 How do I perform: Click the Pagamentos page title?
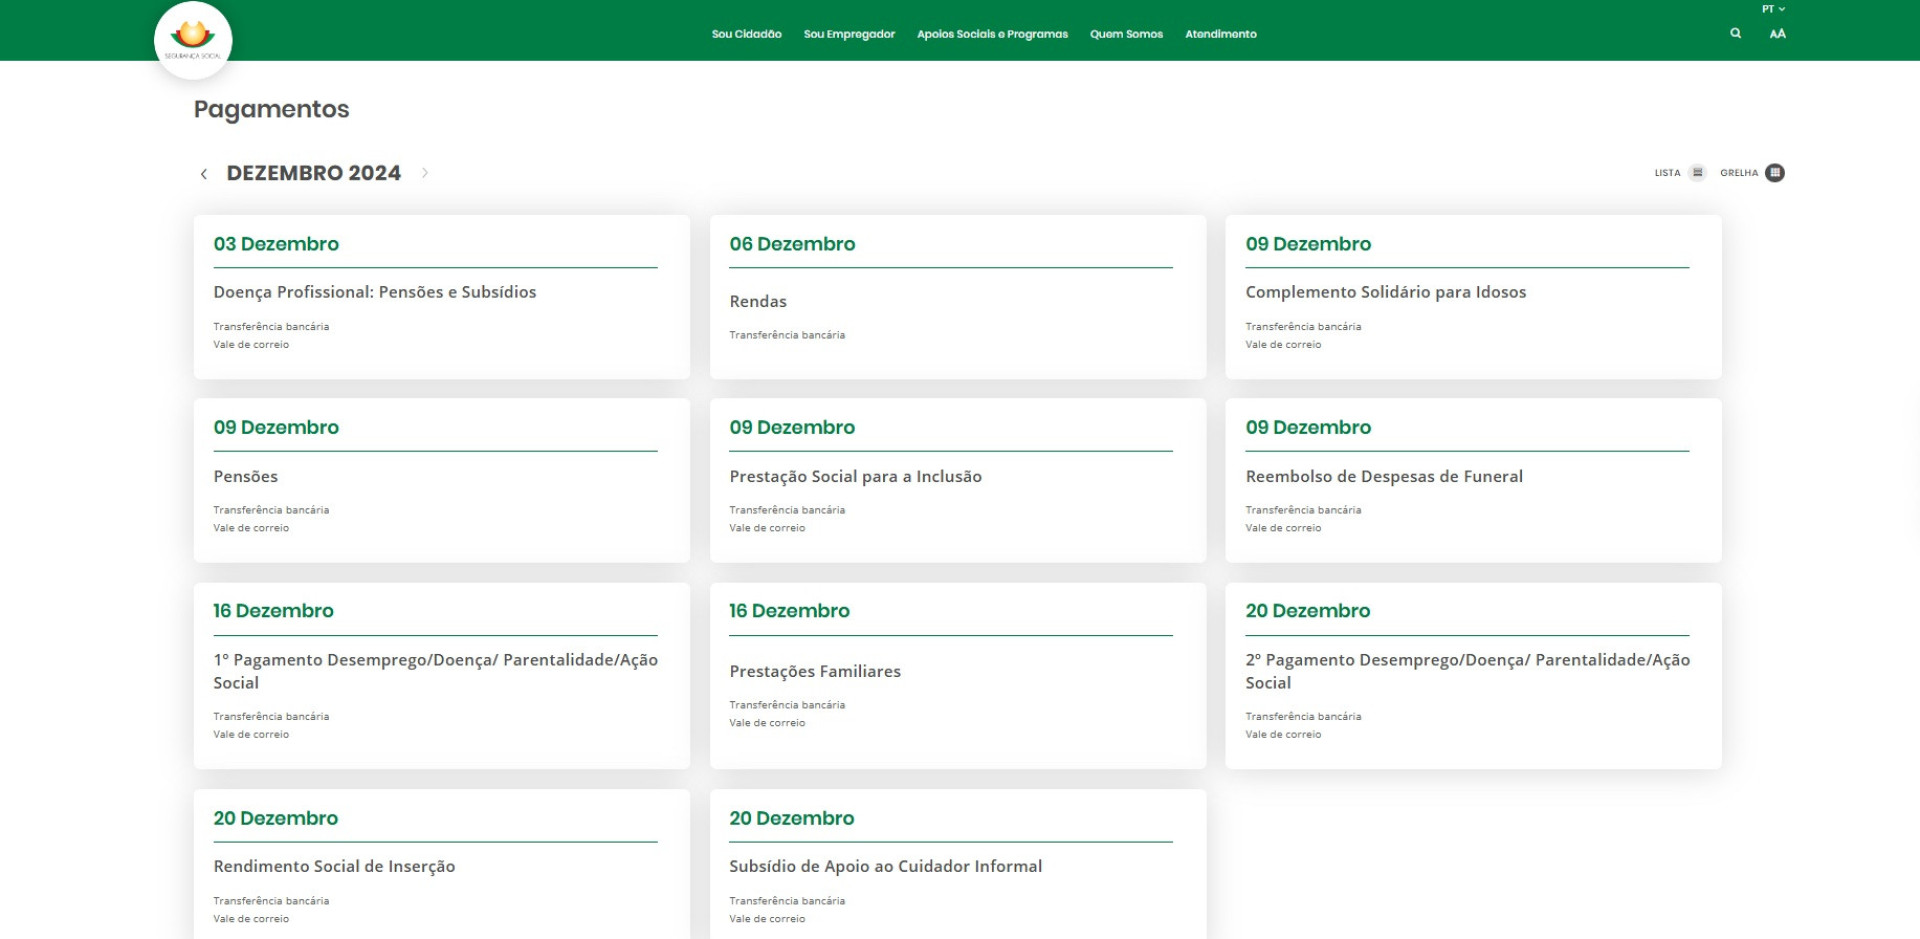click(x=271, y=109)
